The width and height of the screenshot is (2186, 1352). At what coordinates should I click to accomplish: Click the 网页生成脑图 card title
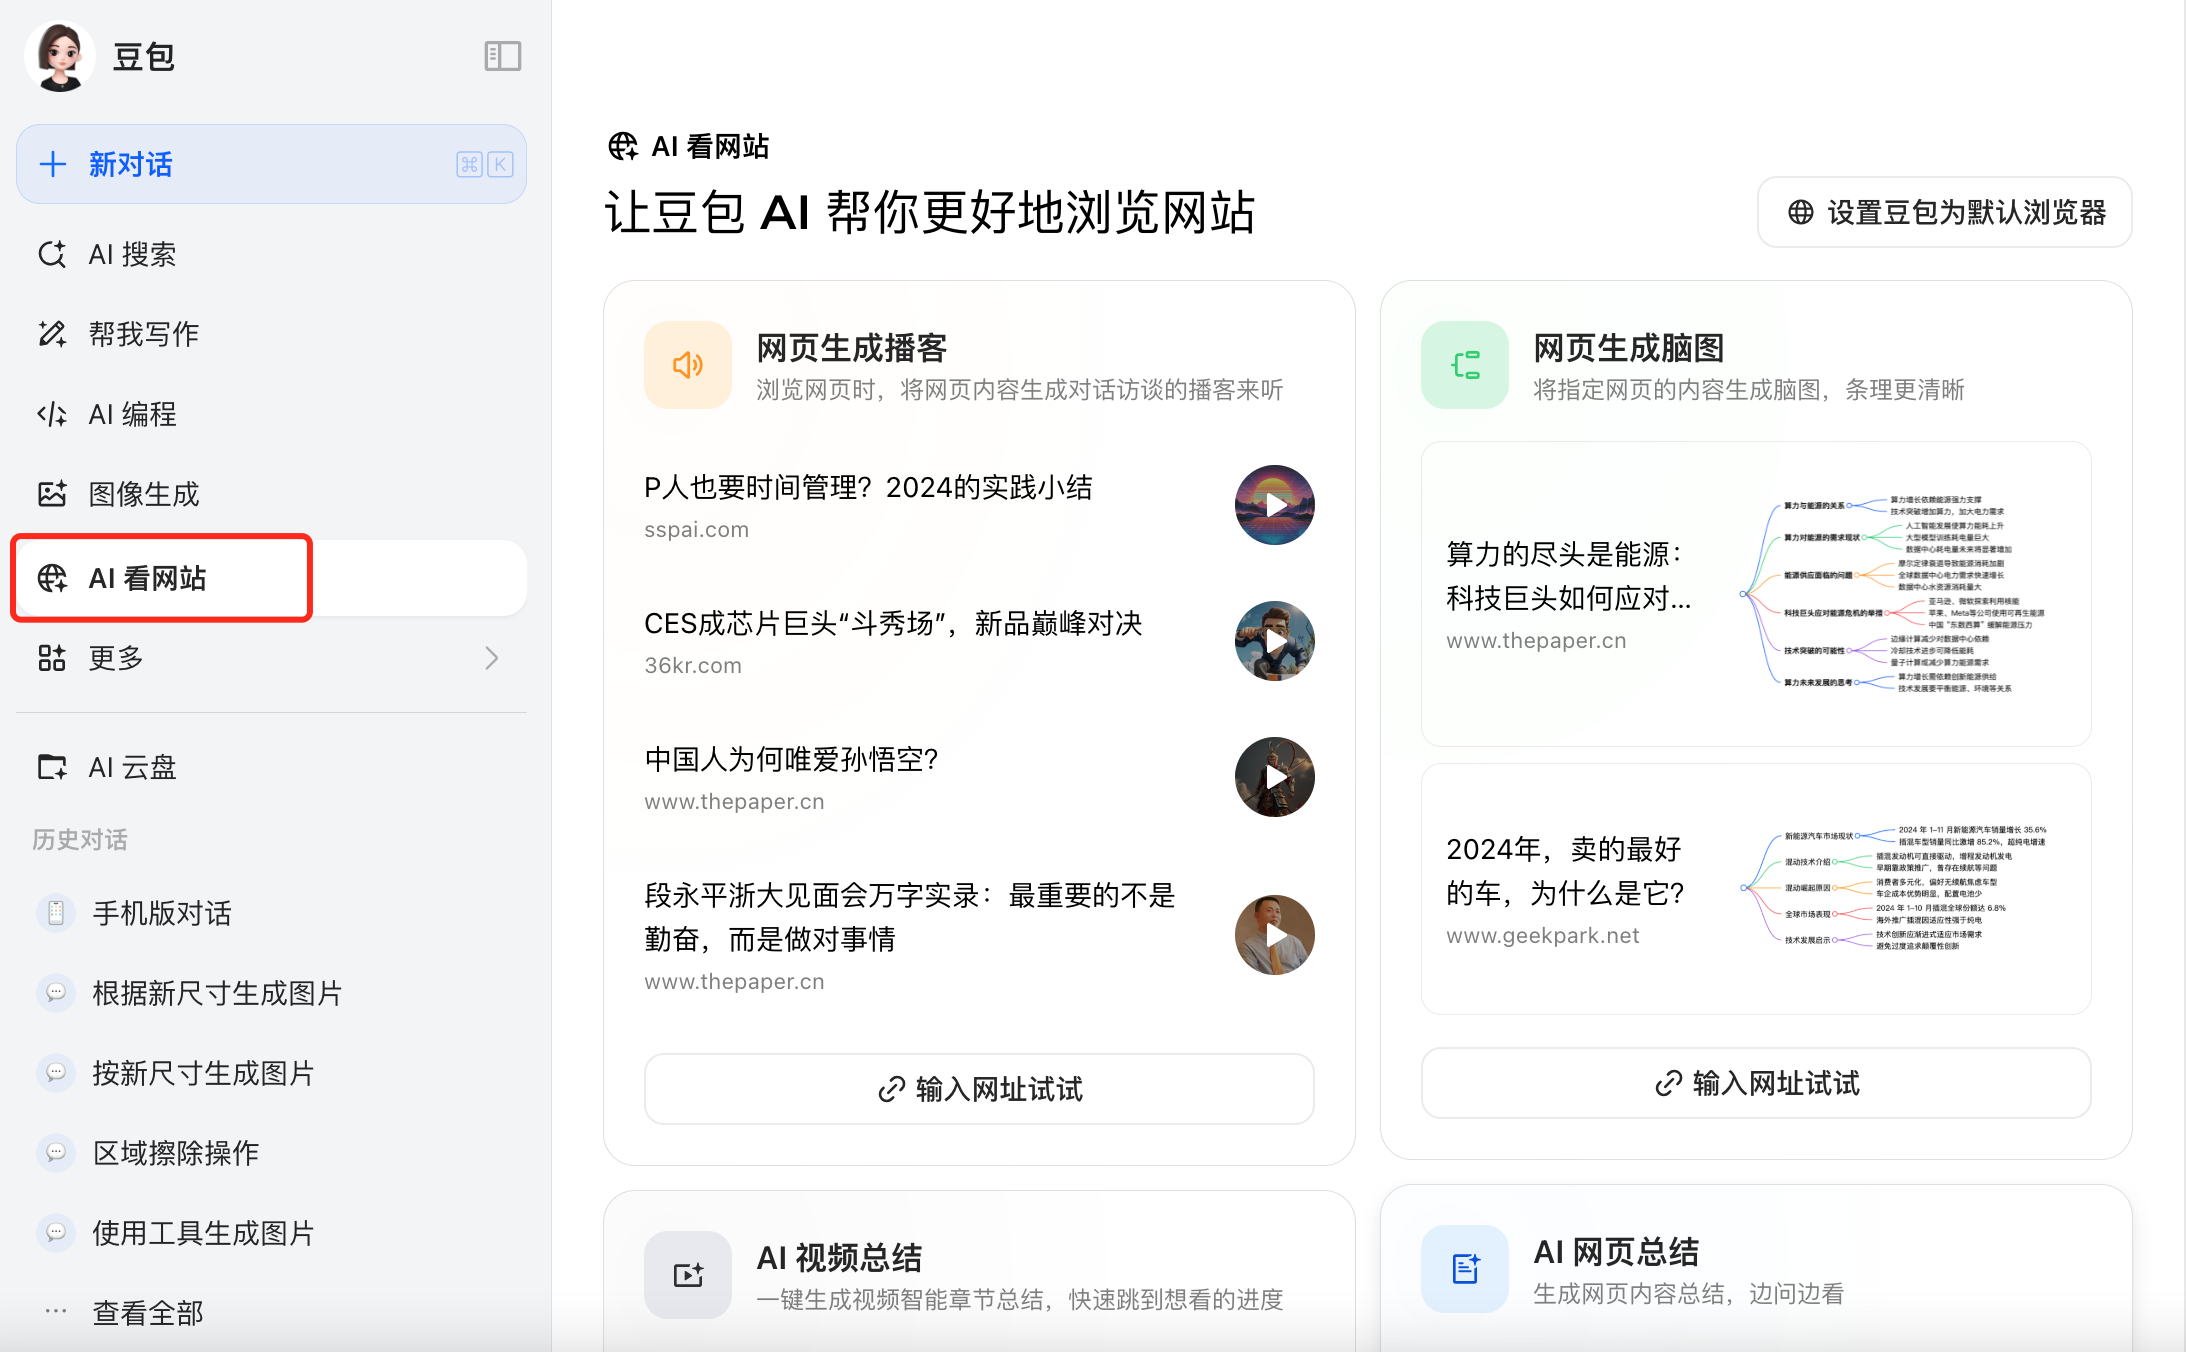tap(1629, 348)
